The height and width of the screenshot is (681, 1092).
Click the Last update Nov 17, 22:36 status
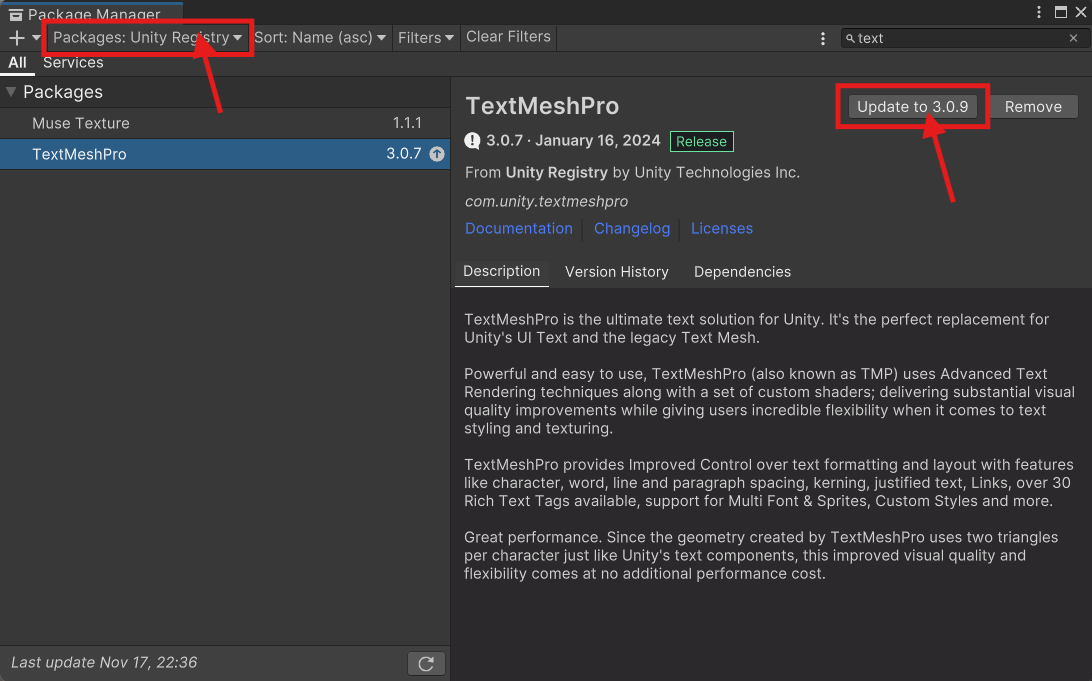click(104, 662)
